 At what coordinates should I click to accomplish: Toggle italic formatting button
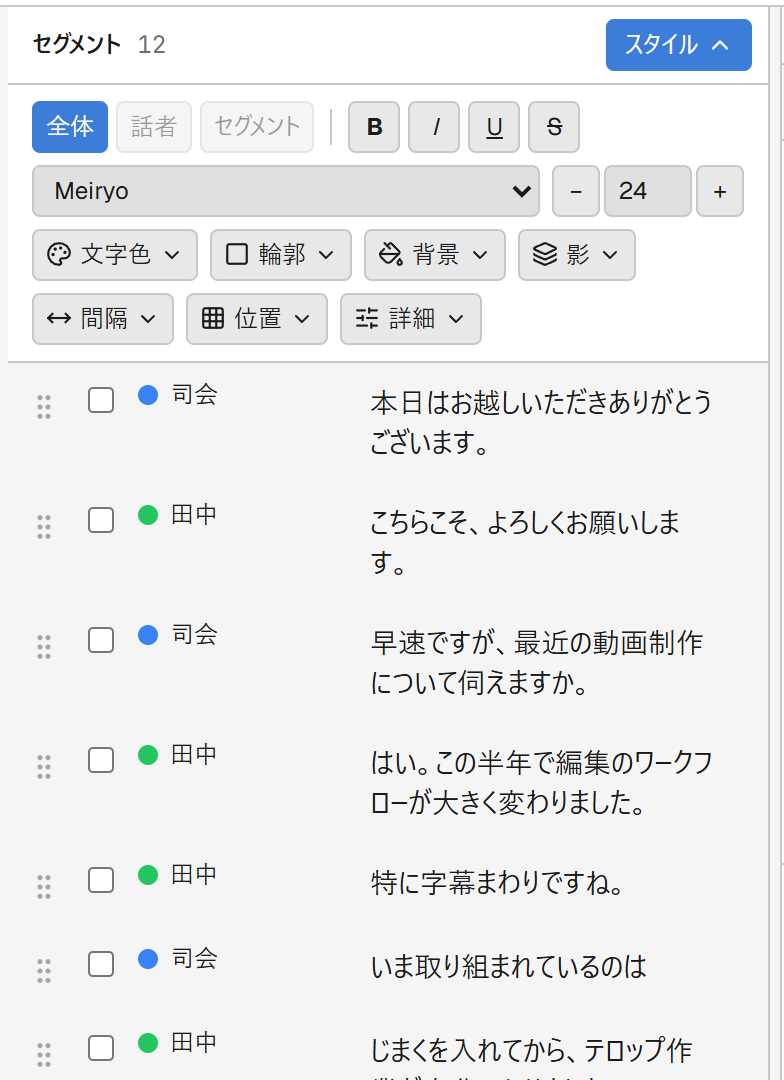(434, 127)
